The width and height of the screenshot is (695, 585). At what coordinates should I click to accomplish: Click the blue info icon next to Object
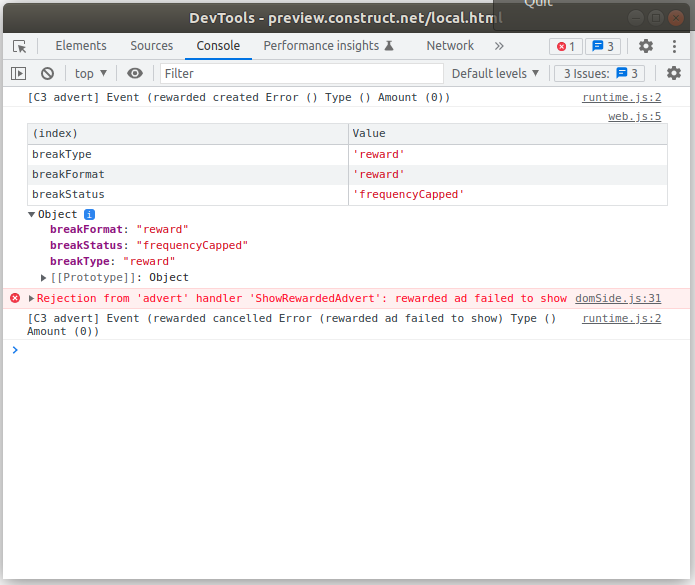(90, 214)
